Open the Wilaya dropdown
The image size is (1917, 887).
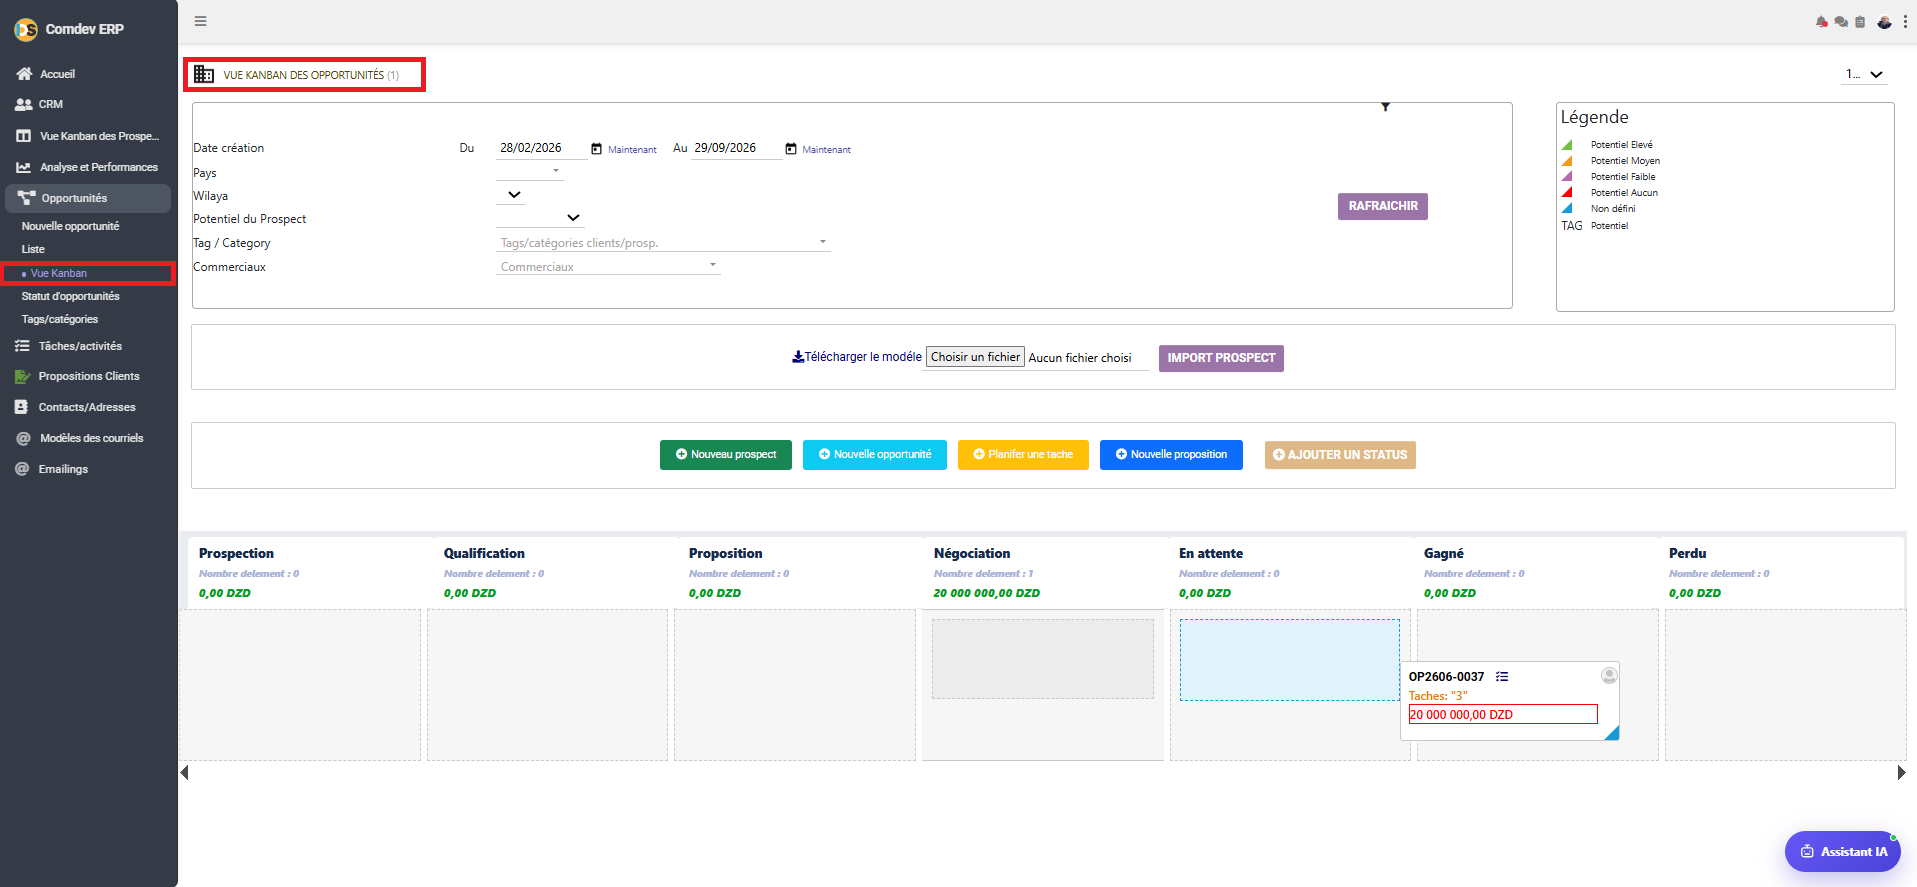511,195
